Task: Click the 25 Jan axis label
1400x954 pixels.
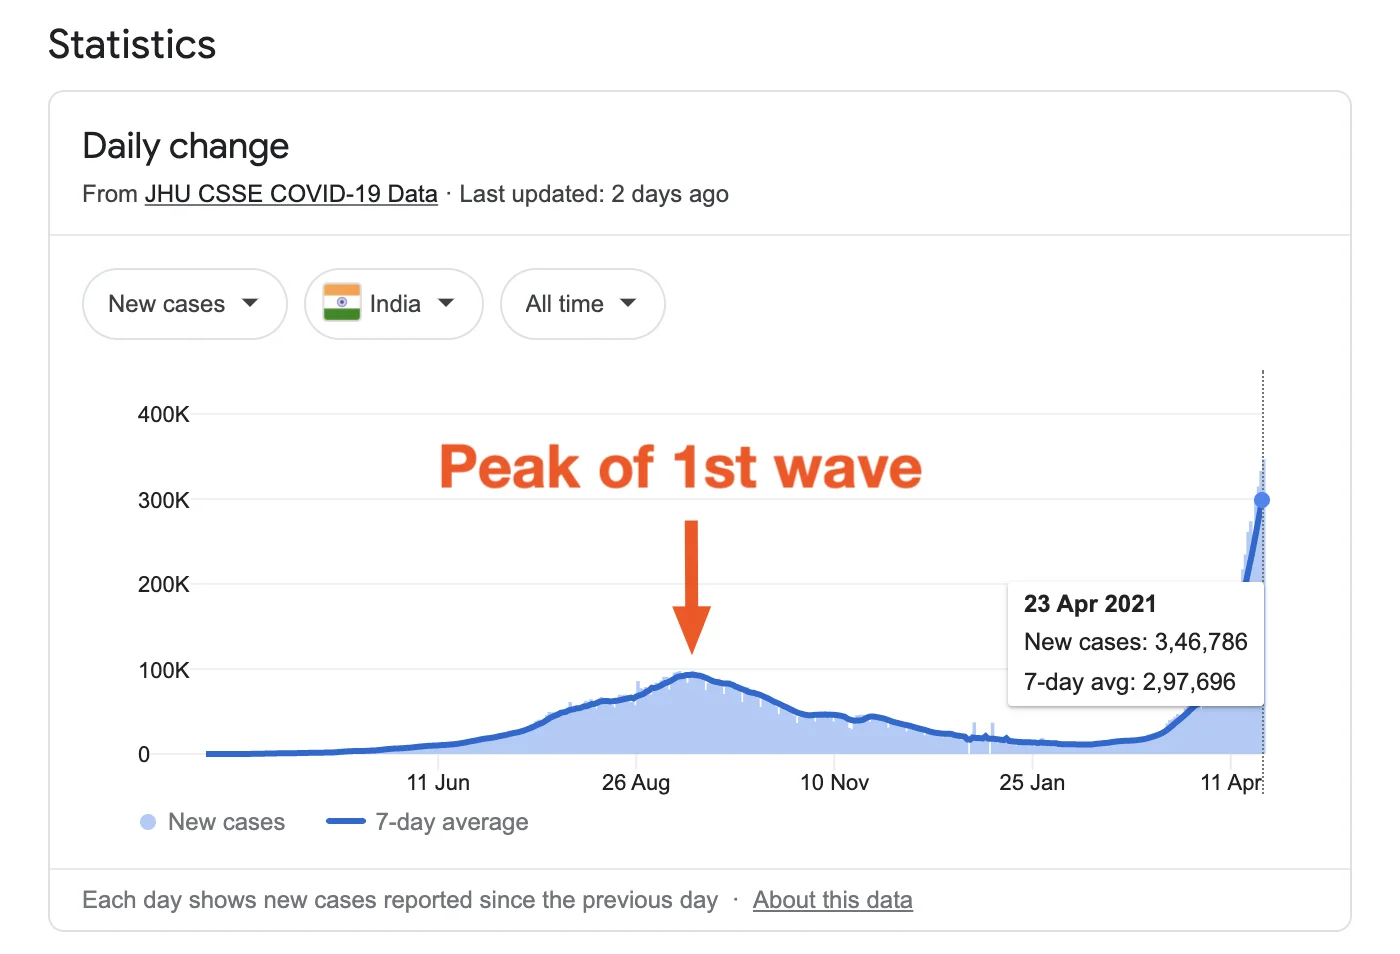Action: (x=1032, y=782)
